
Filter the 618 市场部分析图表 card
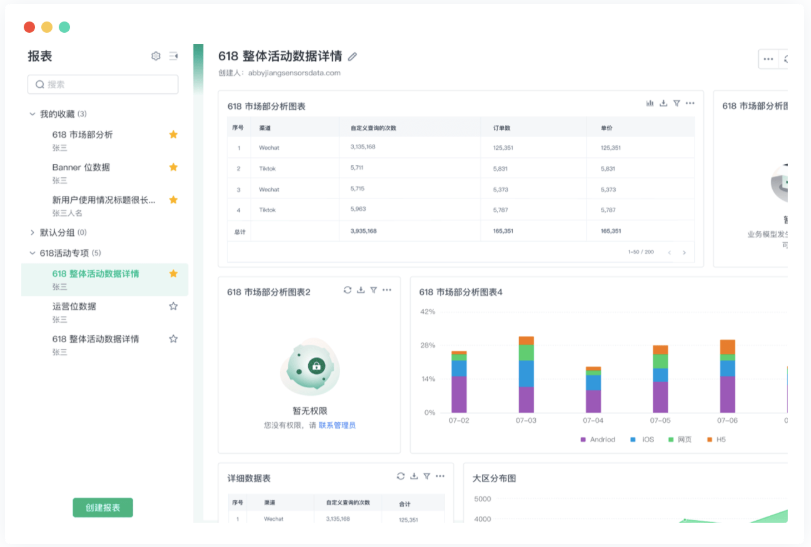tap(677, 103)
